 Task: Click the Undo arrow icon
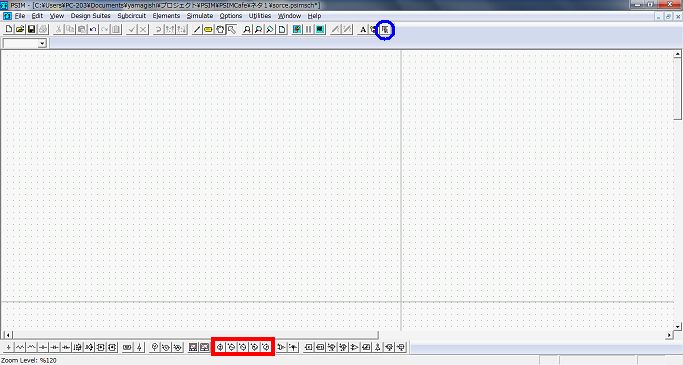[93, 30]
